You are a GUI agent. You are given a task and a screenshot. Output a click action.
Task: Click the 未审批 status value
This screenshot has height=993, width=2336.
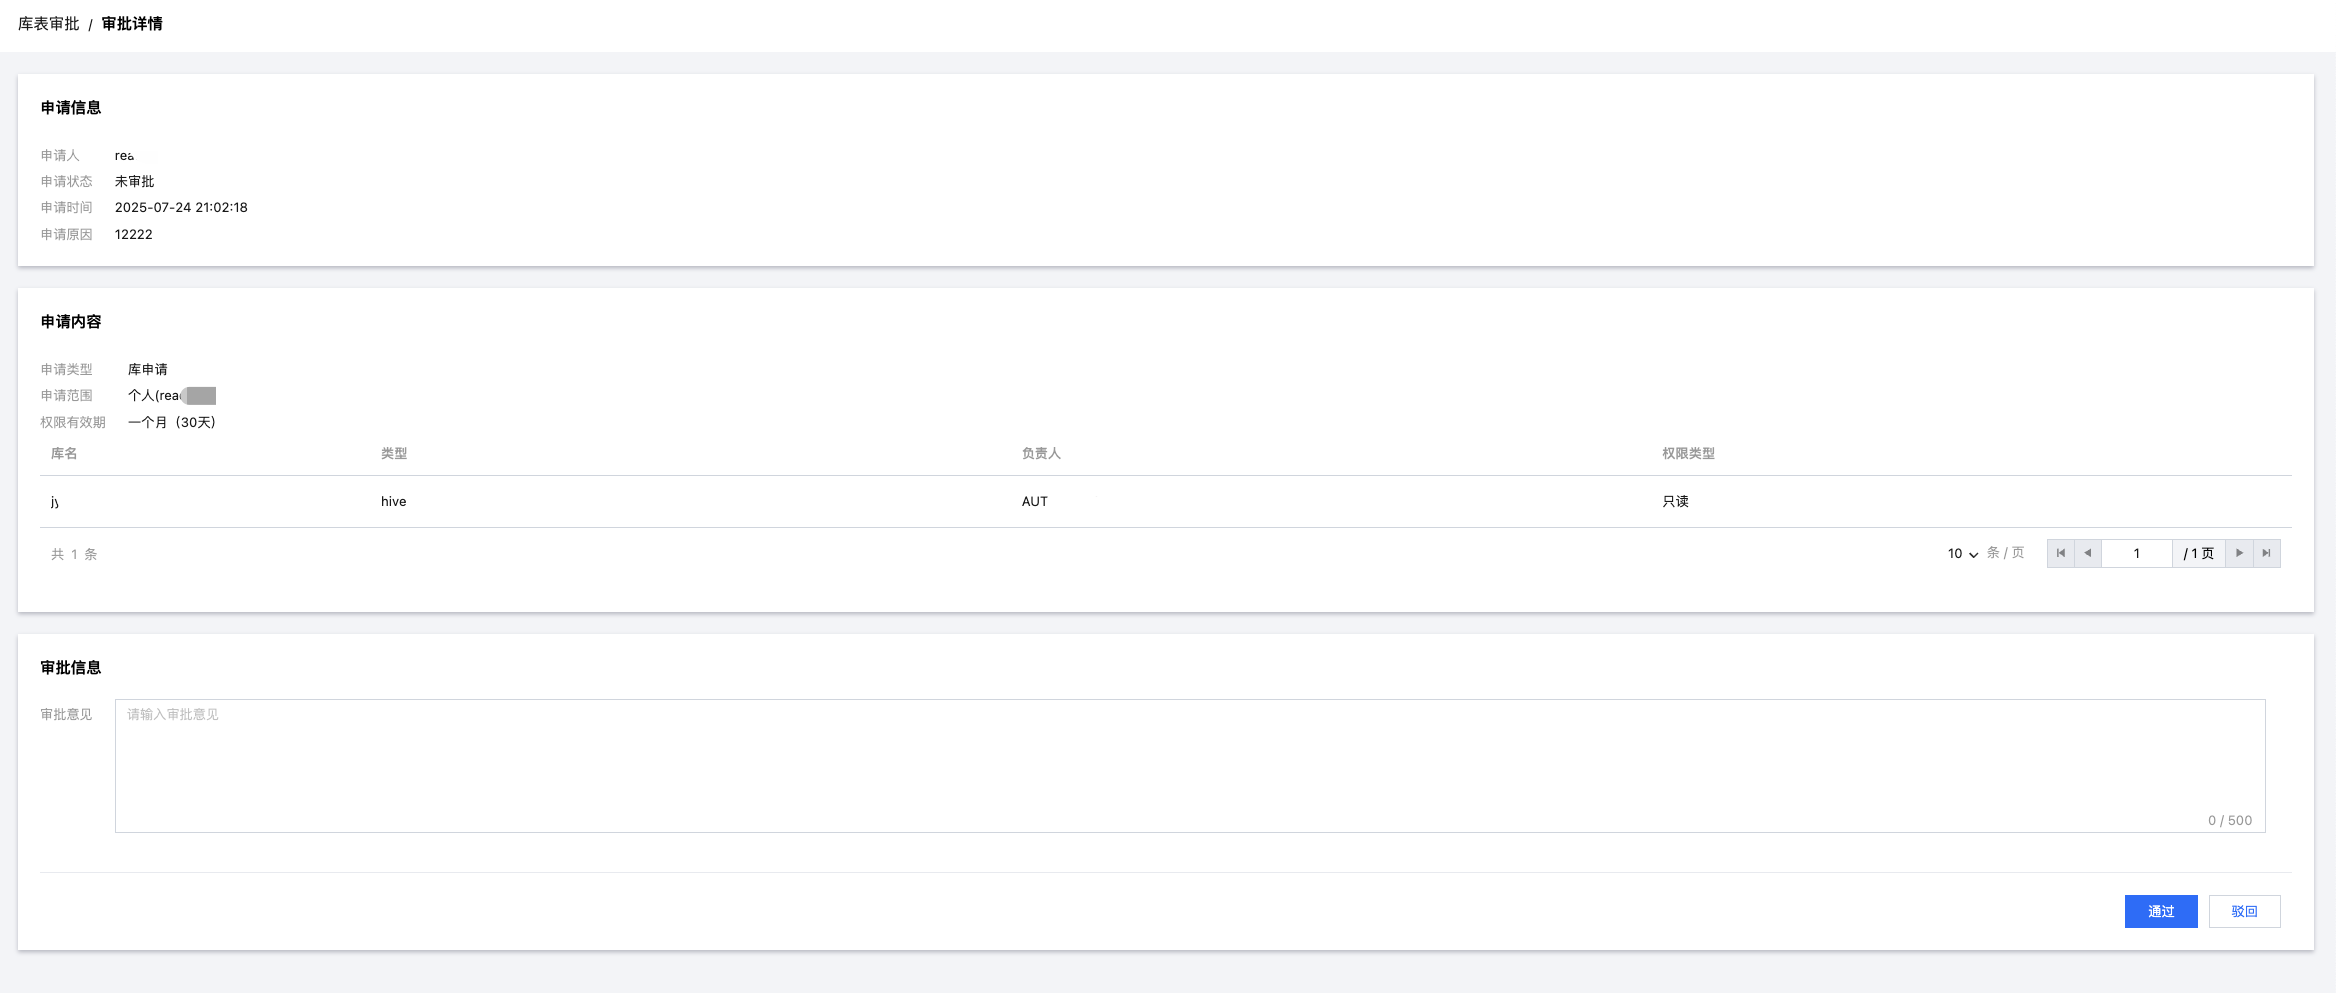(135, 182)
